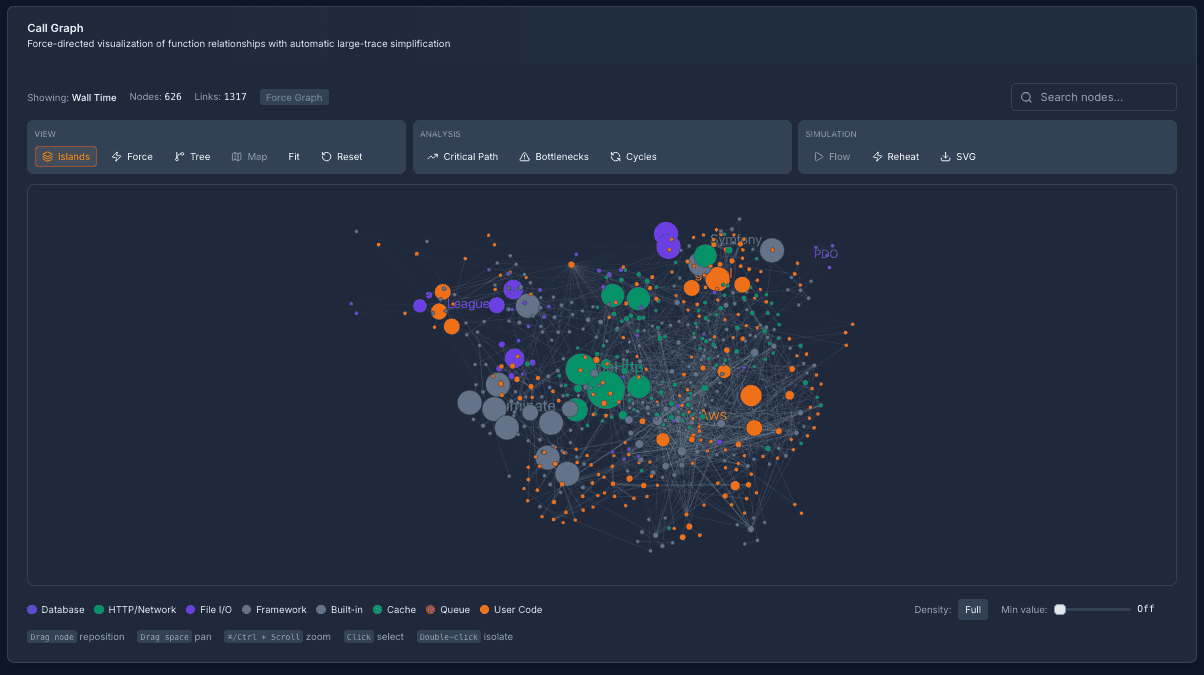Click the Min value slider handle
Screen dimensions: 1204x675
[x=1060, y=609]
